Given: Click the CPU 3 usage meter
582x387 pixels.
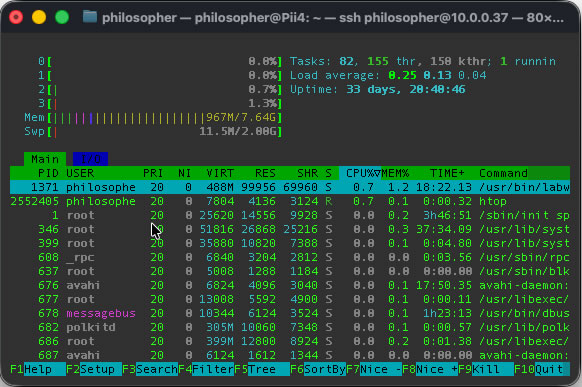Looking at the screenshot, I should click(x=160, y=104).
